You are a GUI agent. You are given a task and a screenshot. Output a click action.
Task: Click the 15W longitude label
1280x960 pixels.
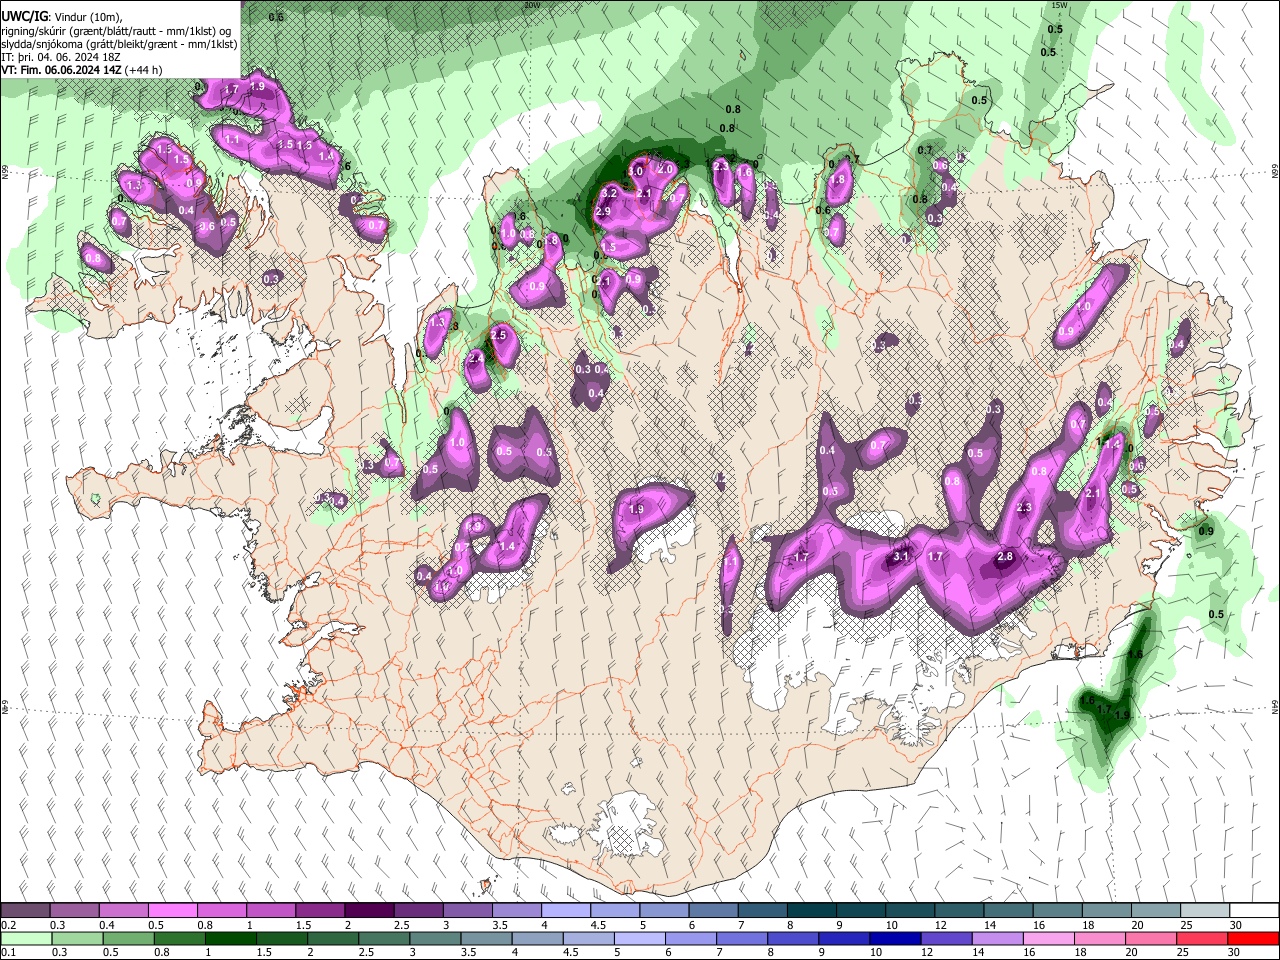click(1059, 5)
